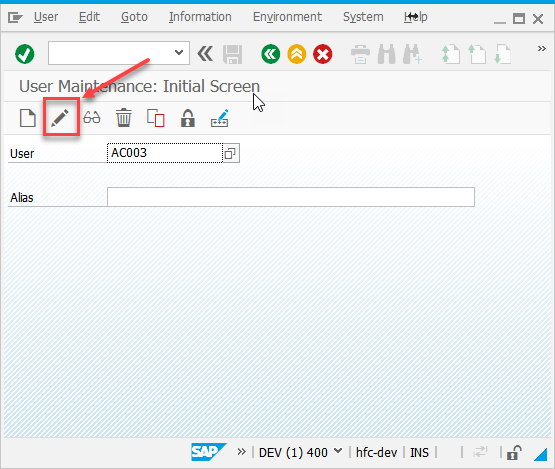Screen dimensions: 555x469
Task: Click the Find Next binoculars icon
Action: coord(412,54)
